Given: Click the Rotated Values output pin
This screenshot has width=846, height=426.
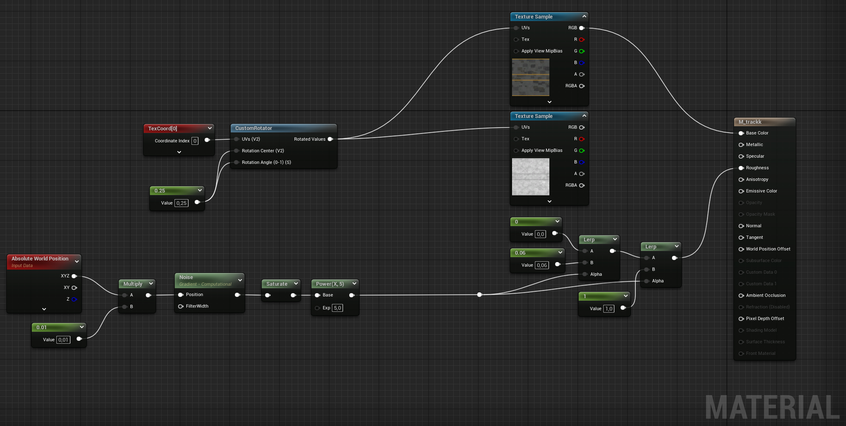Looking at the screenshot, I should click(x=331, y=139).
